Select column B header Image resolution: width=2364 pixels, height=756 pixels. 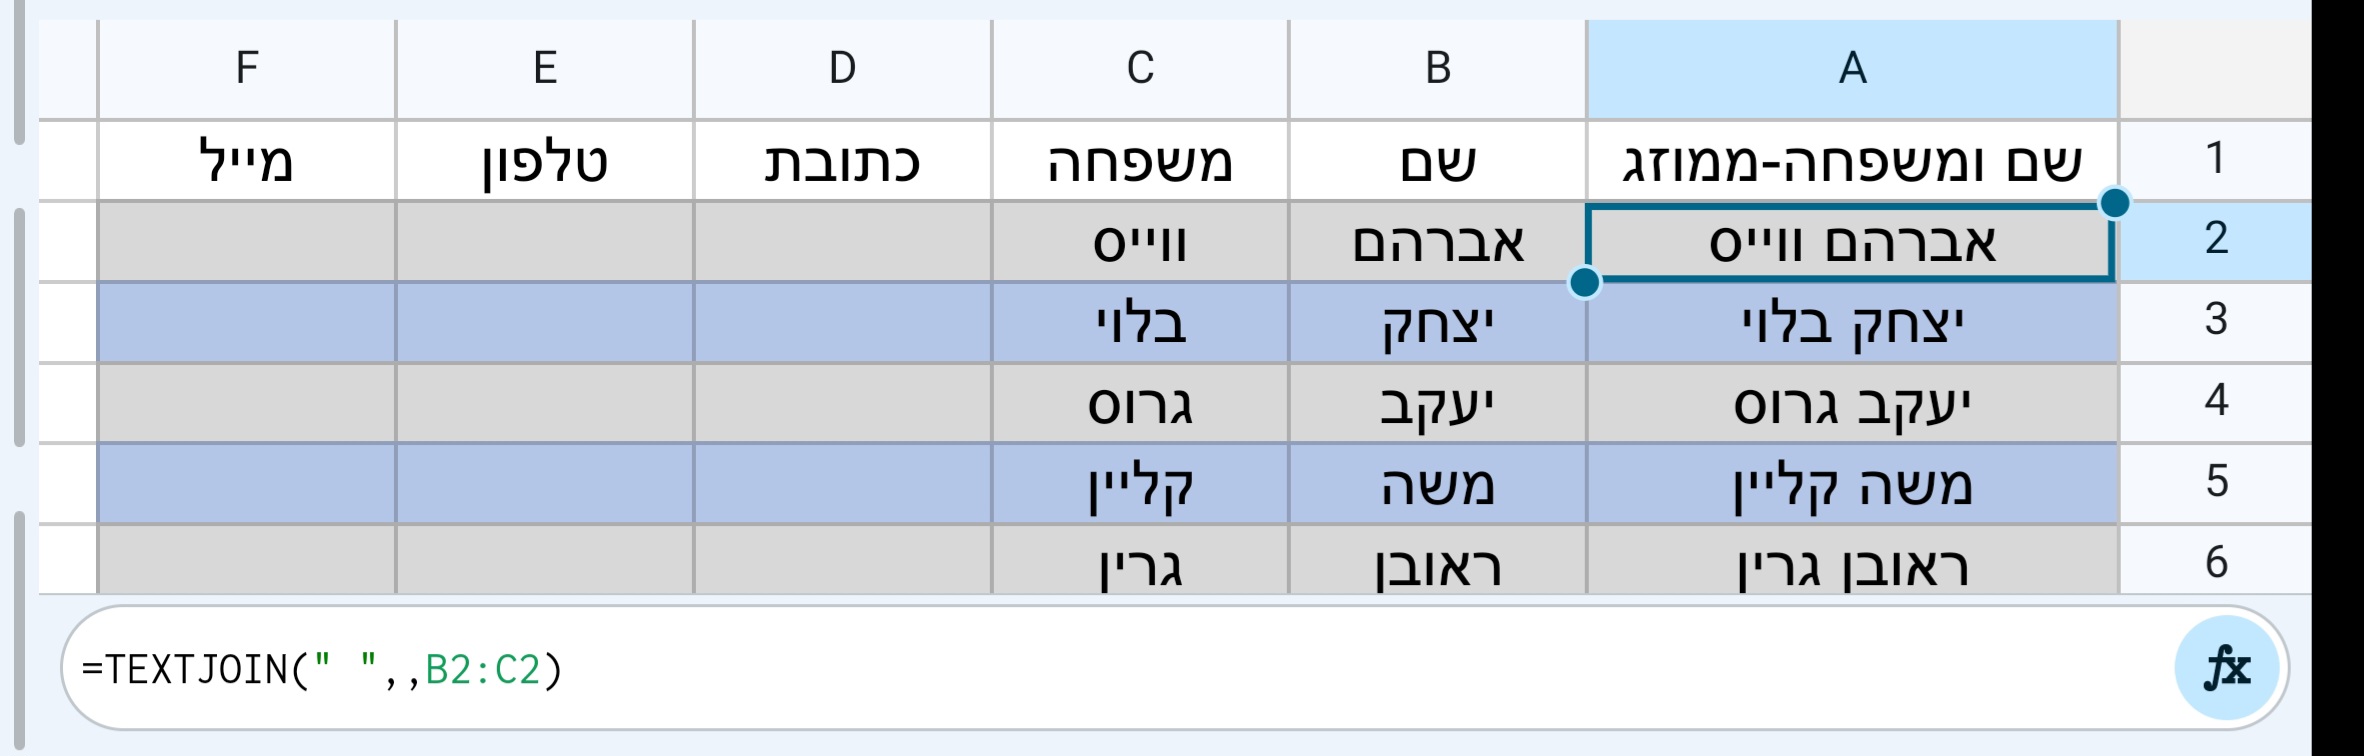(1435, 67)
